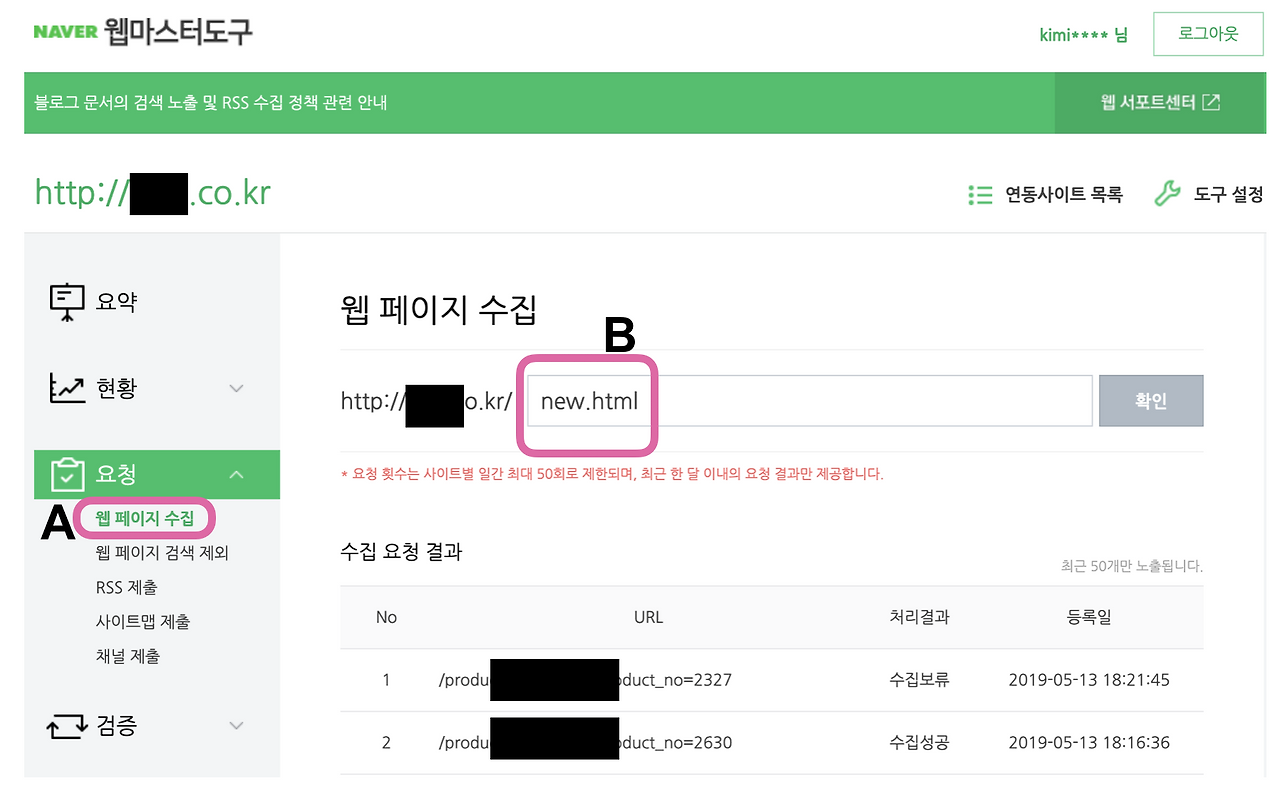Click the 확인 submit button
This screenshot has width=1280, height=798.
tap(1150, 400)
